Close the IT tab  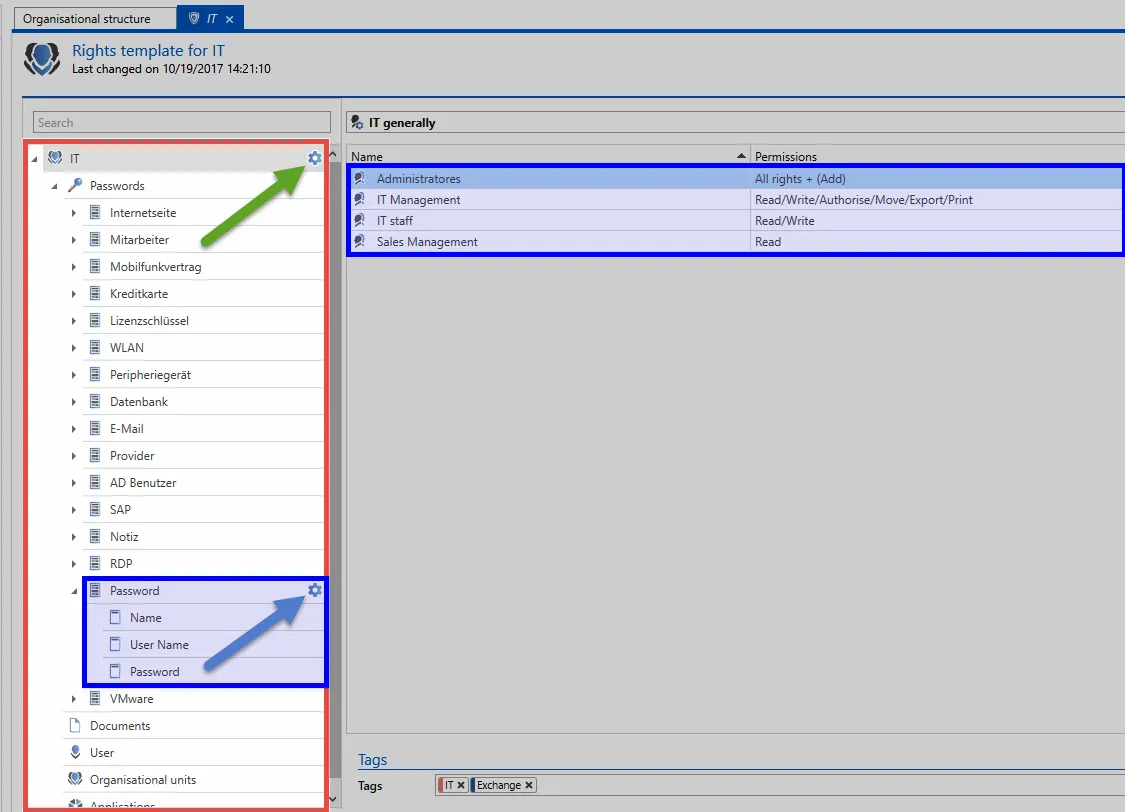pyautogui.click(x=230, y=19)
